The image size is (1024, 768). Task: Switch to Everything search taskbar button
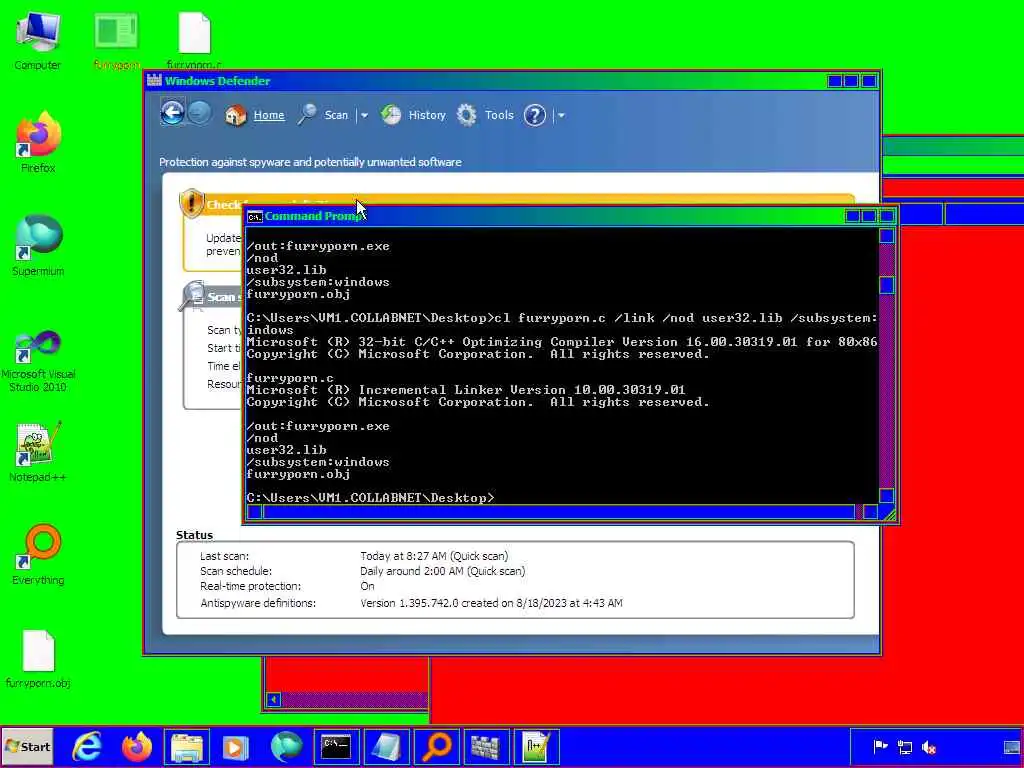tap(437, 746)
